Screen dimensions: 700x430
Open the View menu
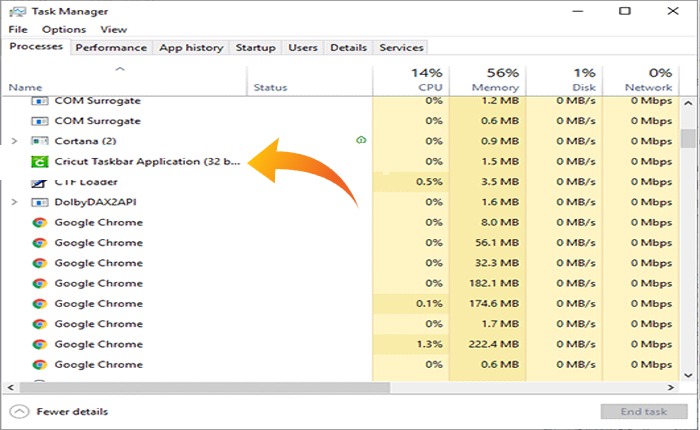(x=113, y=30)
